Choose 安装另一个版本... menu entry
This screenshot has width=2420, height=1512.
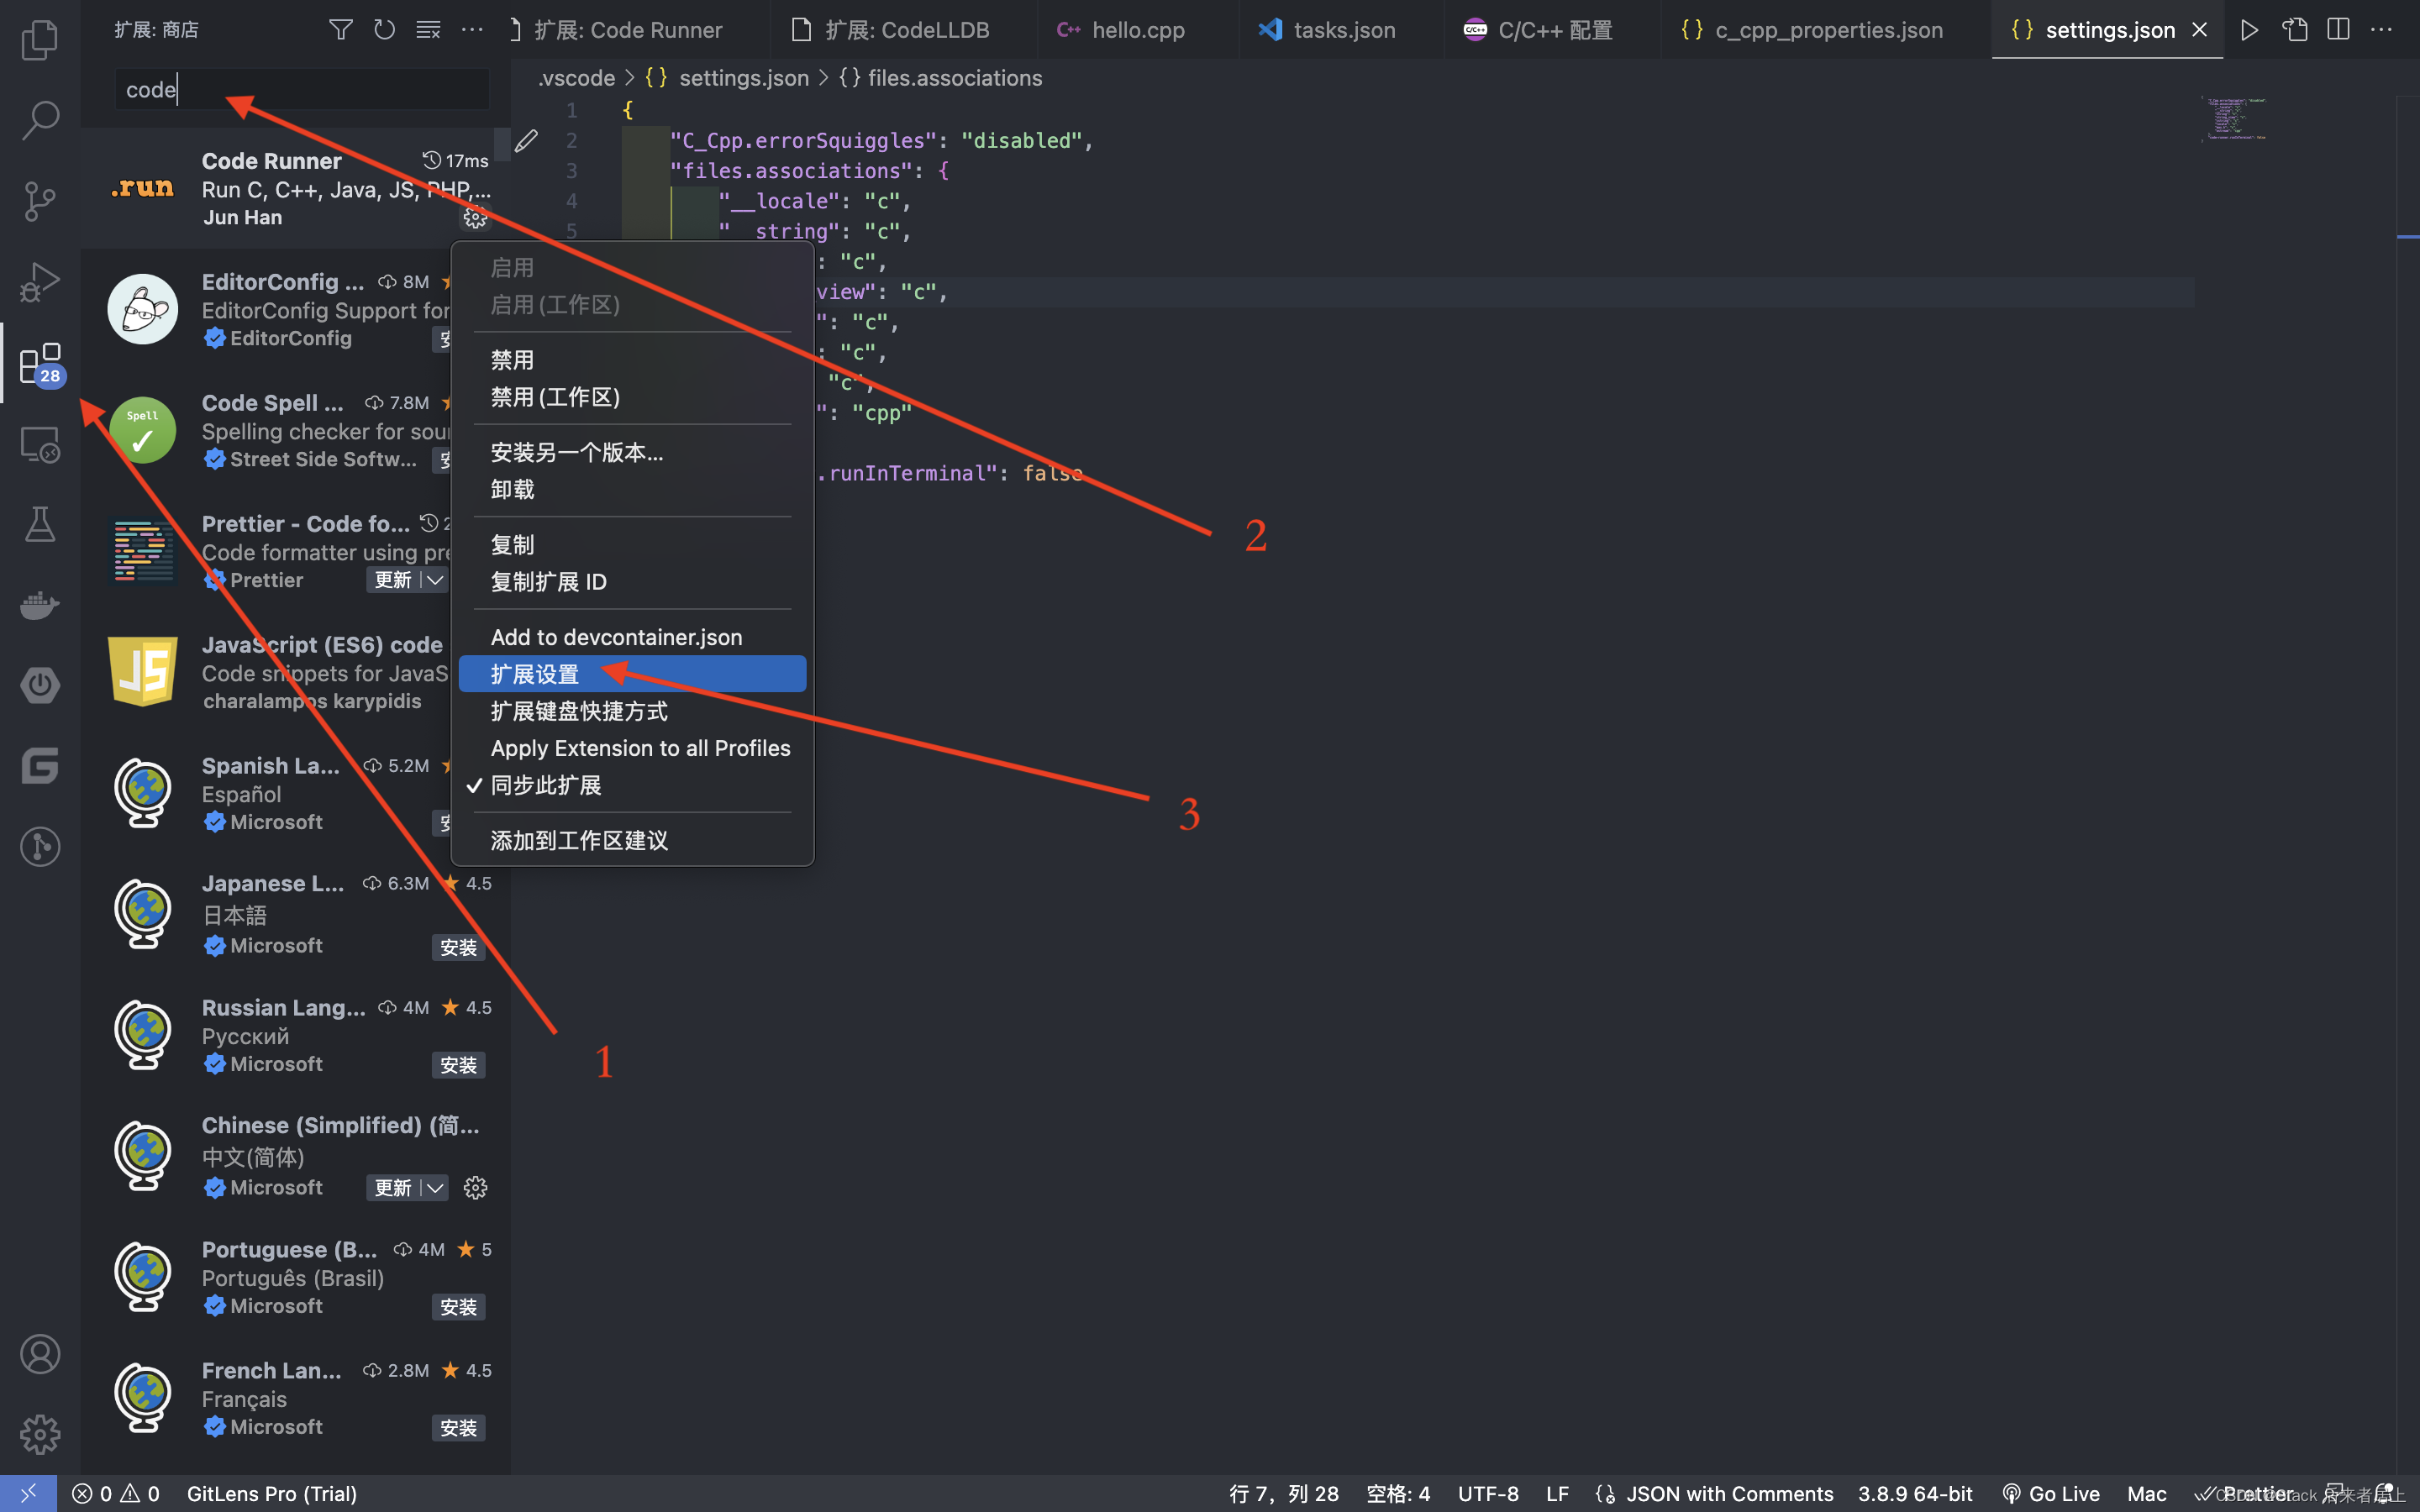click(x=632, y=452)
